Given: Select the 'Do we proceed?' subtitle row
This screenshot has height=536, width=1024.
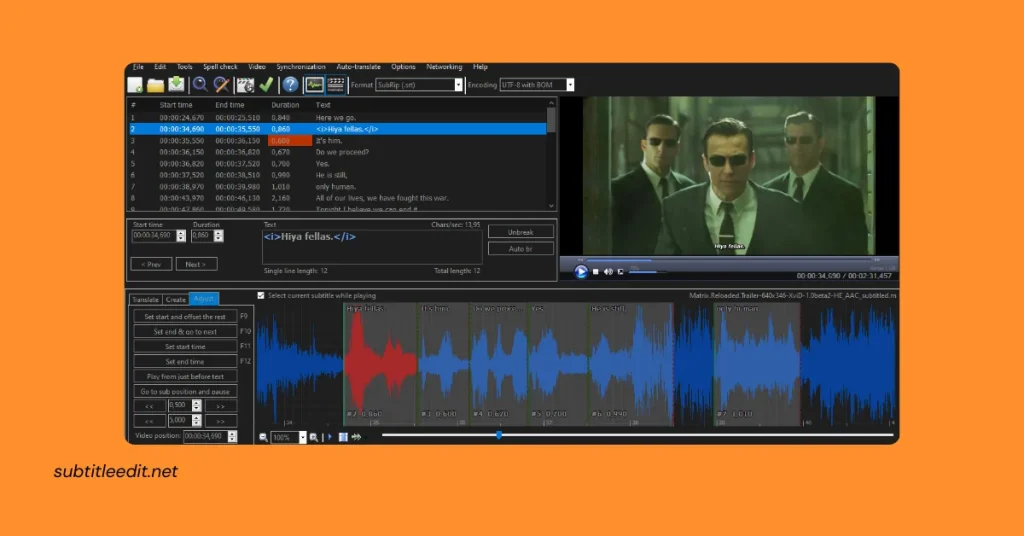Looking at the screenshot, I should click(x=340, y=152).
